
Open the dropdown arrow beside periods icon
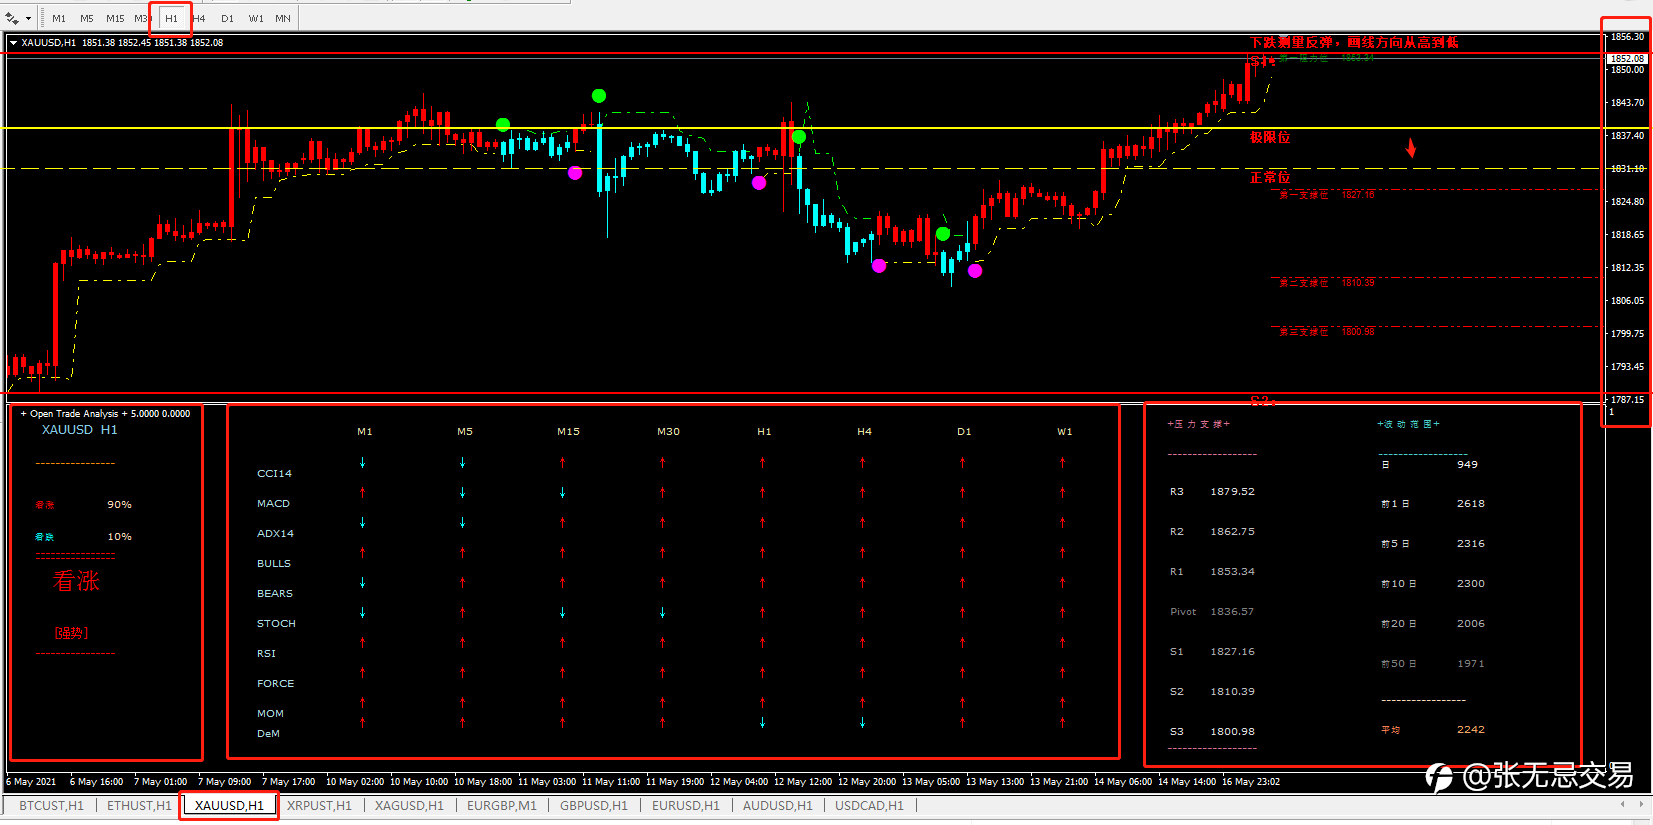coord(28,18)
